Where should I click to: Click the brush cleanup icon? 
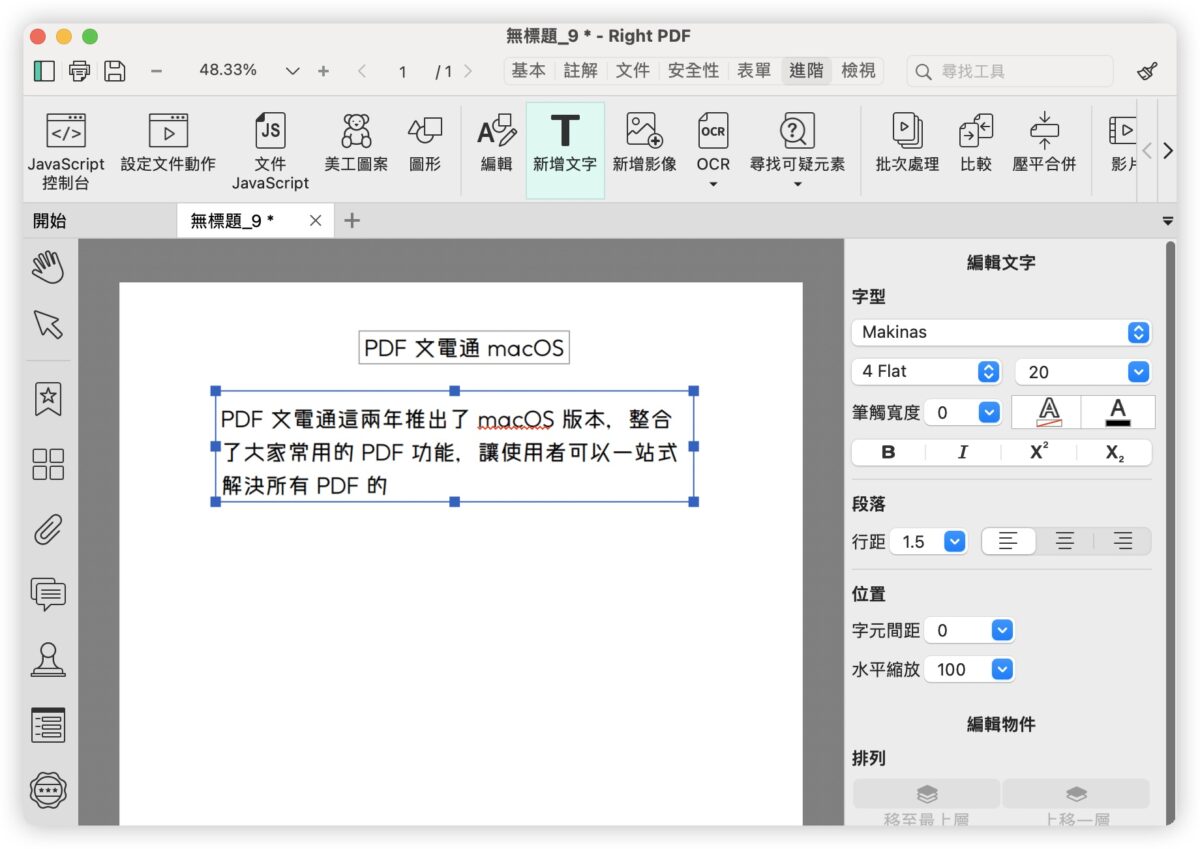(1148, 71)
